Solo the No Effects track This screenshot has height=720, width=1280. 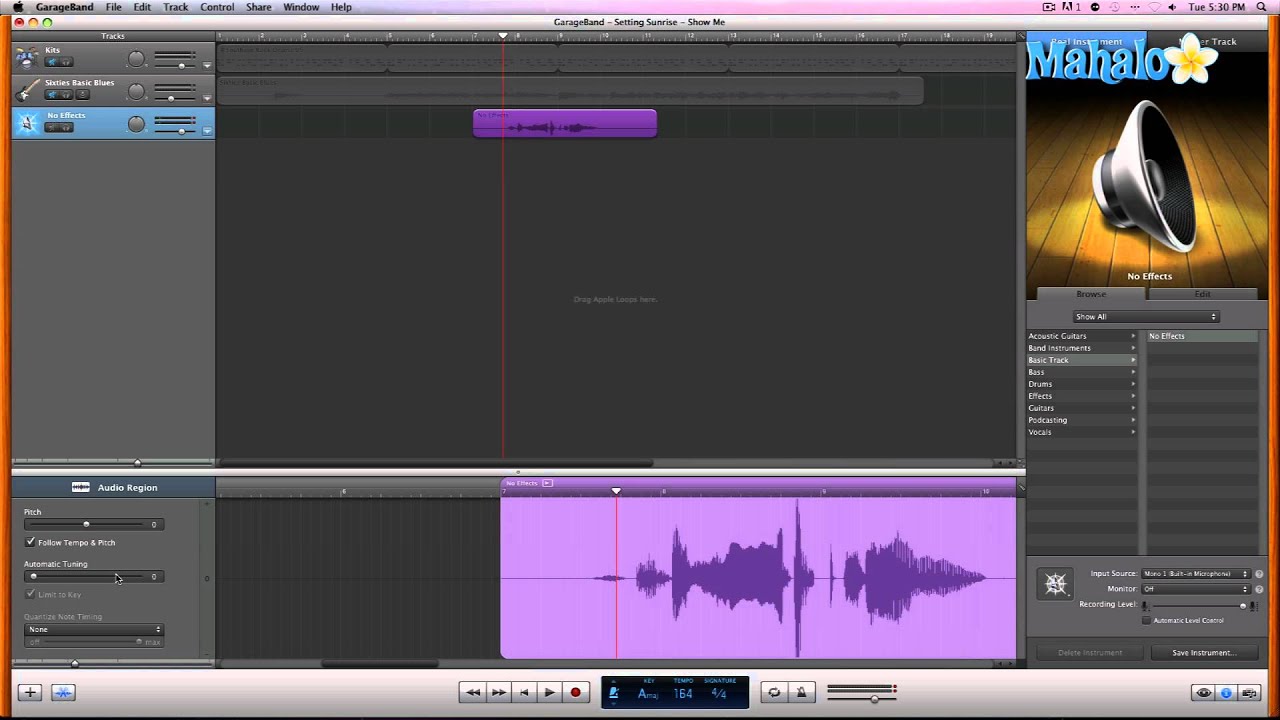66,127
